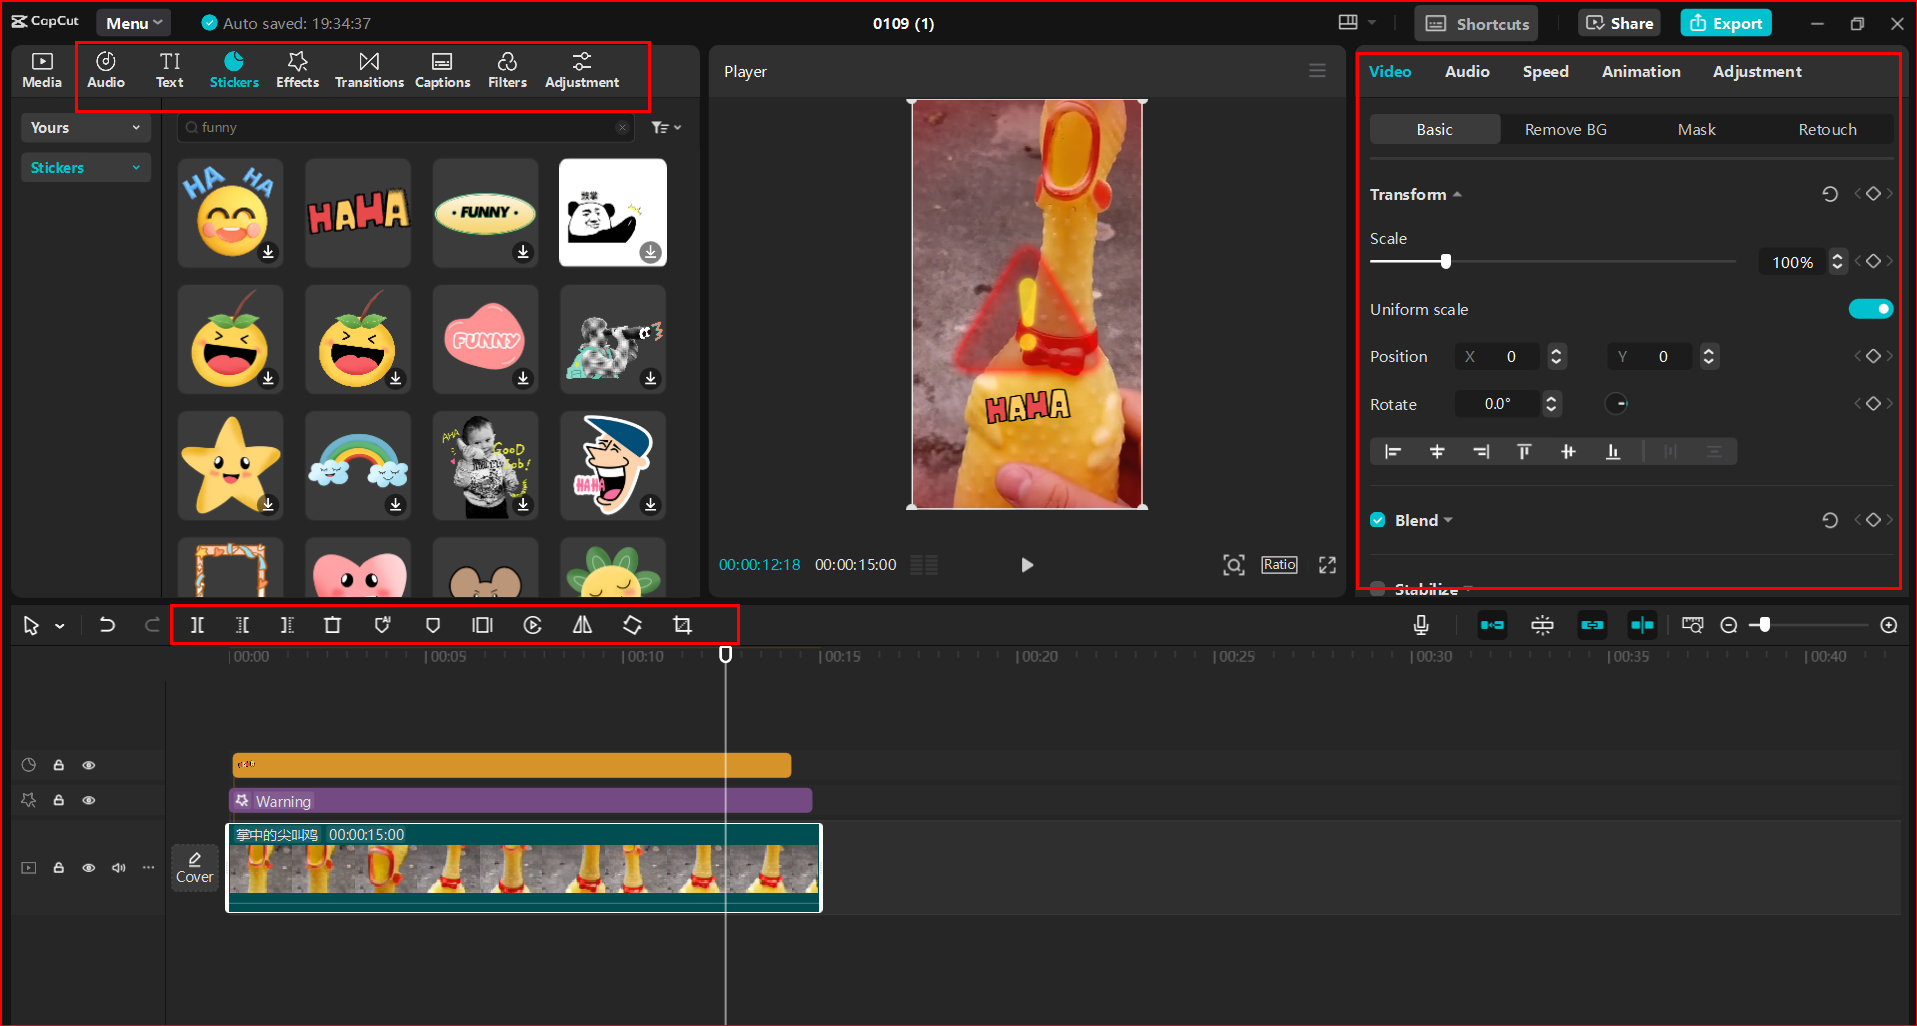Zoom in on the timeline with the magnifier icon

click(1889, 624)
